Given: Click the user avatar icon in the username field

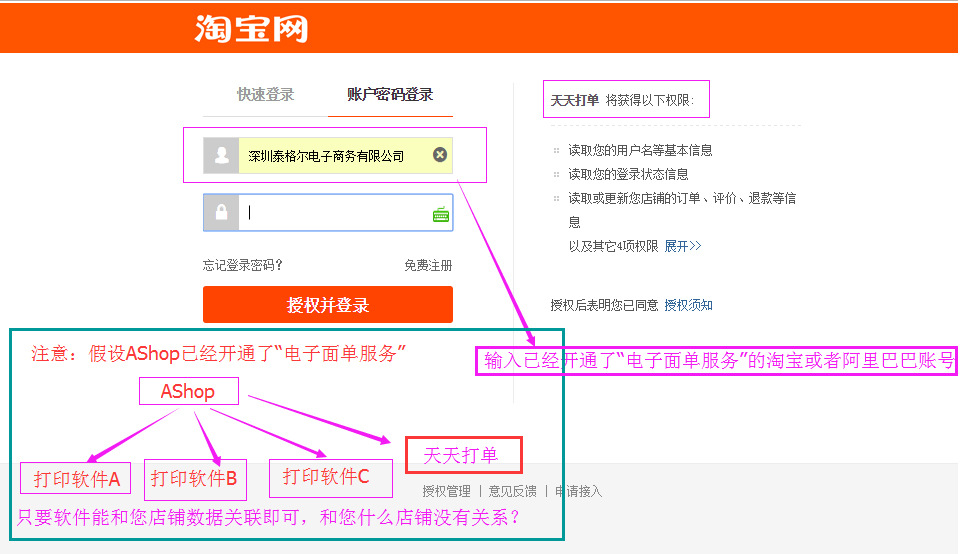Looking at the screenshot, I should 220,156.
